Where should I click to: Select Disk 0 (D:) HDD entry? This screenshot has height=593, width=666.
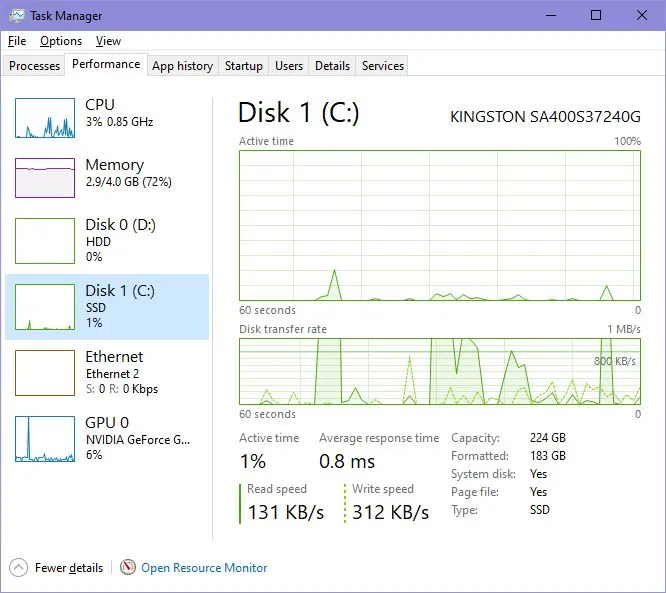coord(107,240)
